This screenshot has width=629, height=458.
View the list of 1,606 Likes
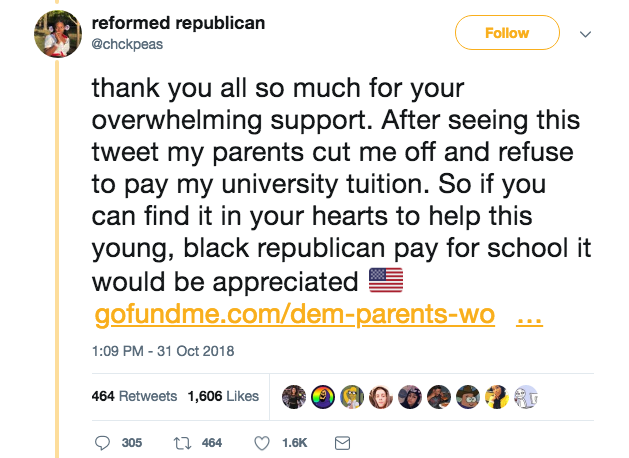coord(223,396)
